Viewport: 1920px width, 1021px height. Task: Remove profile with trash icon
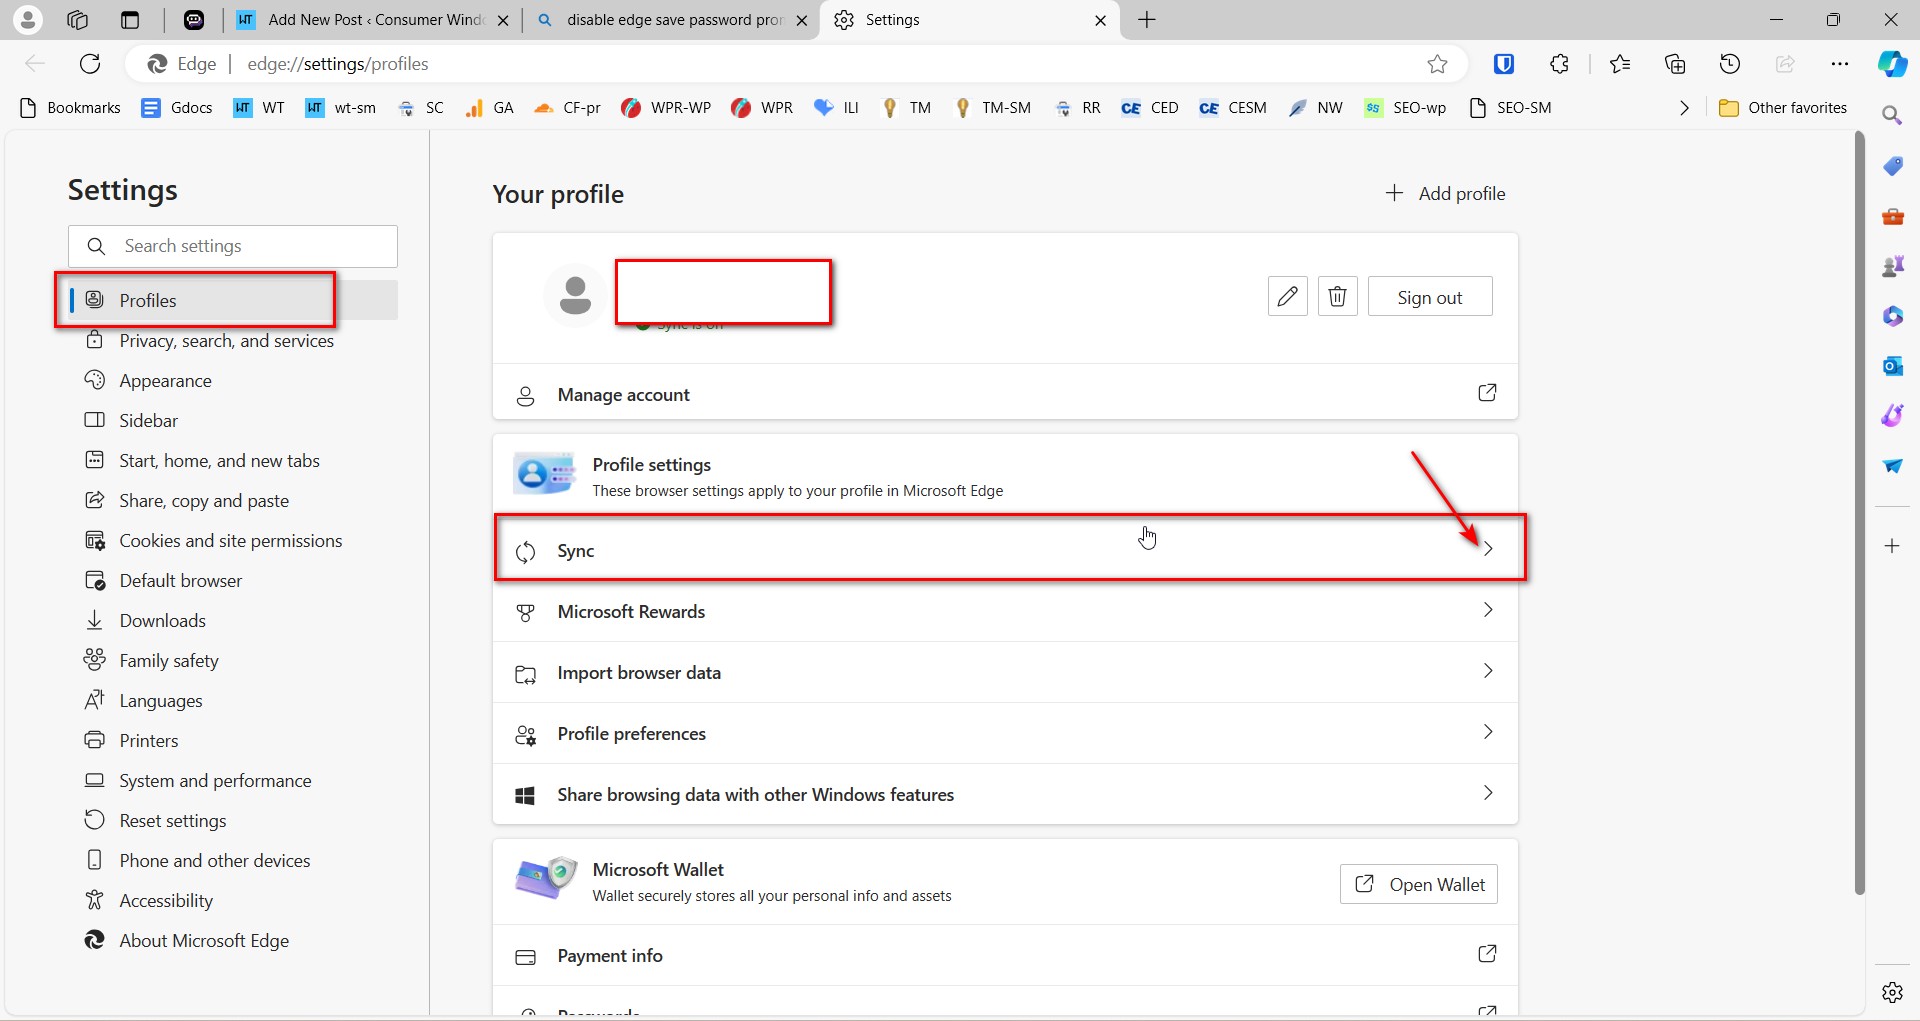tap(1337, 296)
